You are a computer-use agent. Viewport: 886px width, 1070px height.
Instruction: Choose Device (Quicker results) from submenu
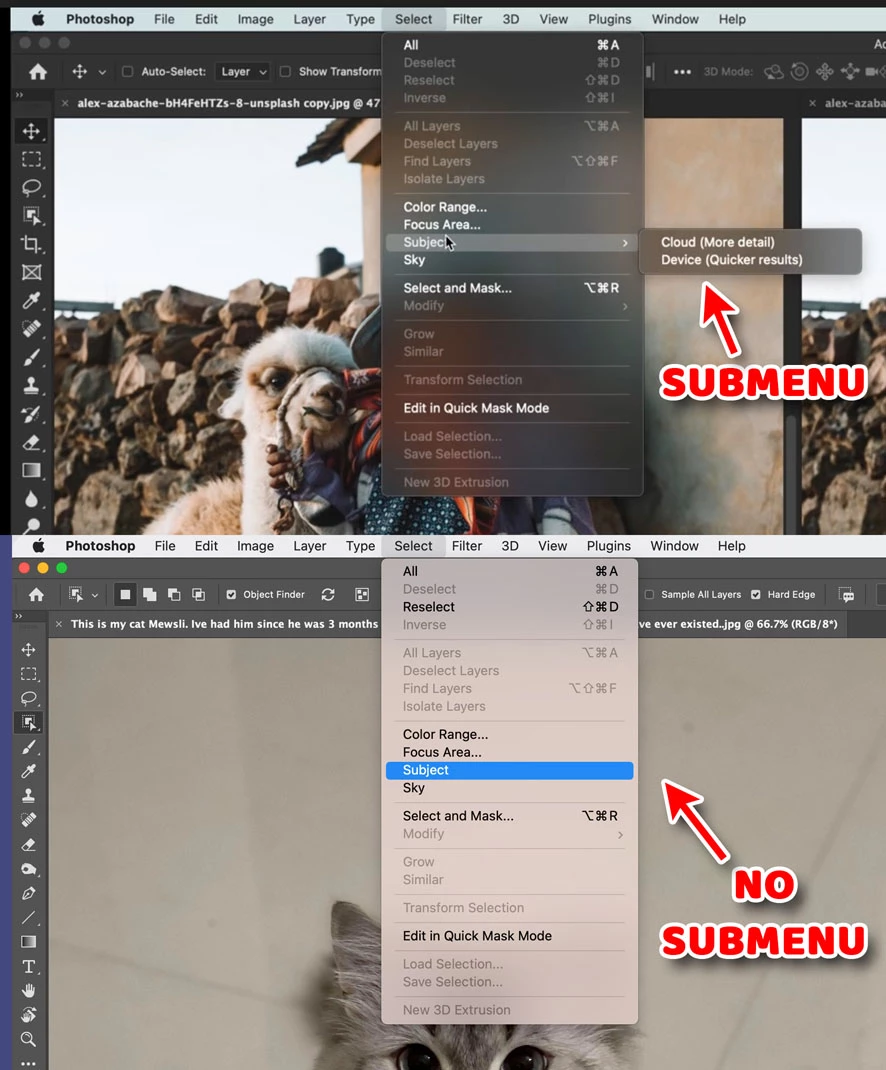[731, 259]
